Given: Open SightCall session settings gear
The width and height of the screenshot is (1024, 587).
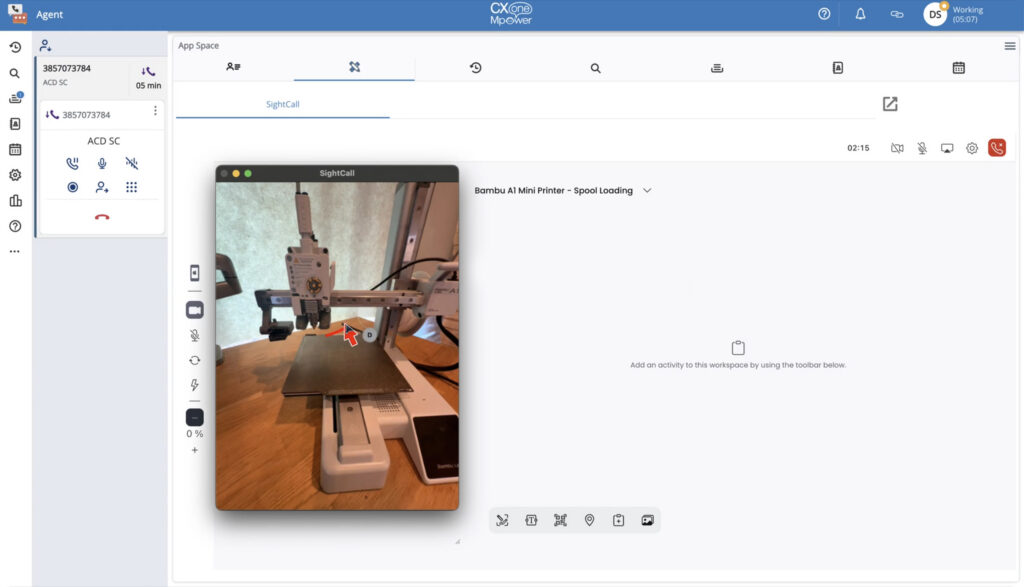Looking at the screenshot, I should (x=972, y=148).
